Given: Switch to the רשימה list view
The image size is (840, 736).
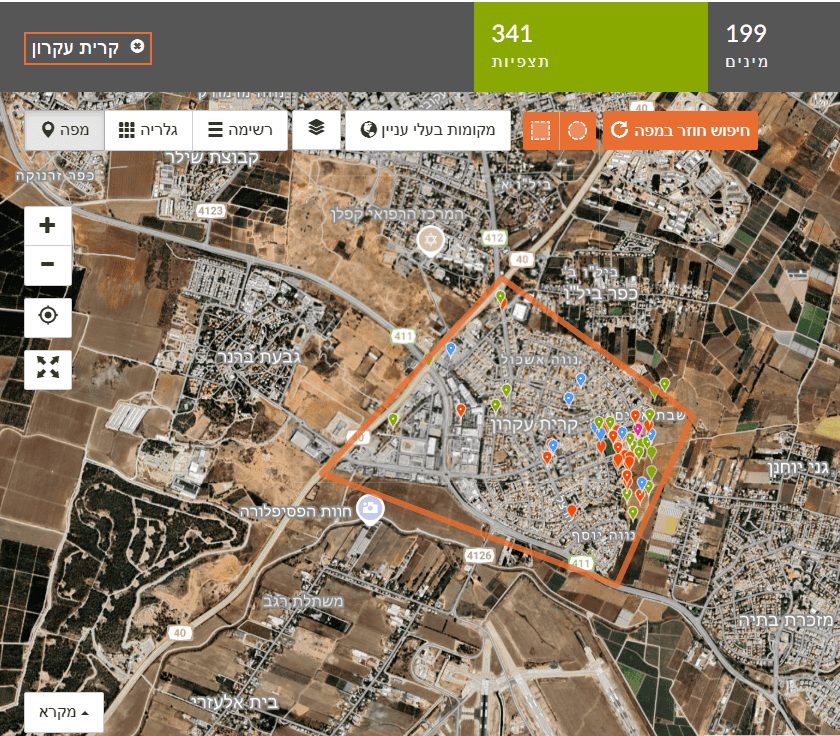Looking at the screenshot, I should coord(239,131).
